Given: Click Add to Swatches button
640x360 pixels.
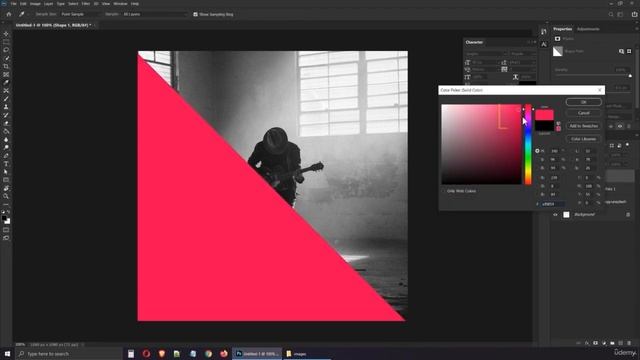Looking at the screenshot, I should point(584,126).
